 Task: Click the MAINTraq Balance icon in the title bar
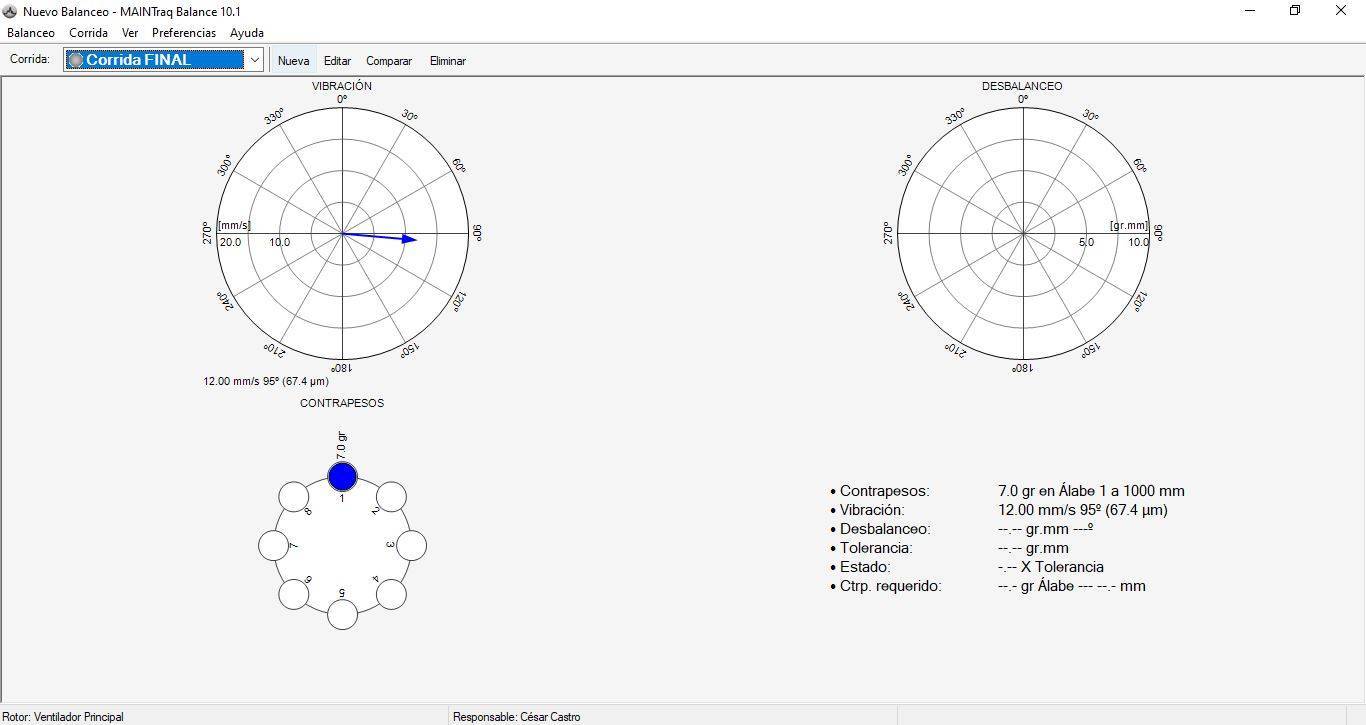[10, 11]
